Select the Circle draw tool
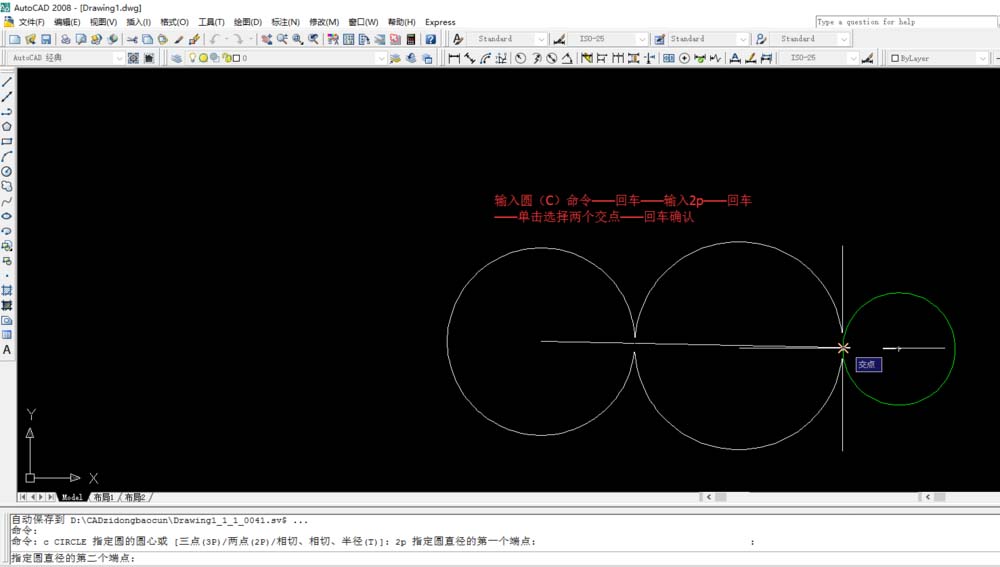This screenshot has width=1000, height=567. (x=7, y=172)
